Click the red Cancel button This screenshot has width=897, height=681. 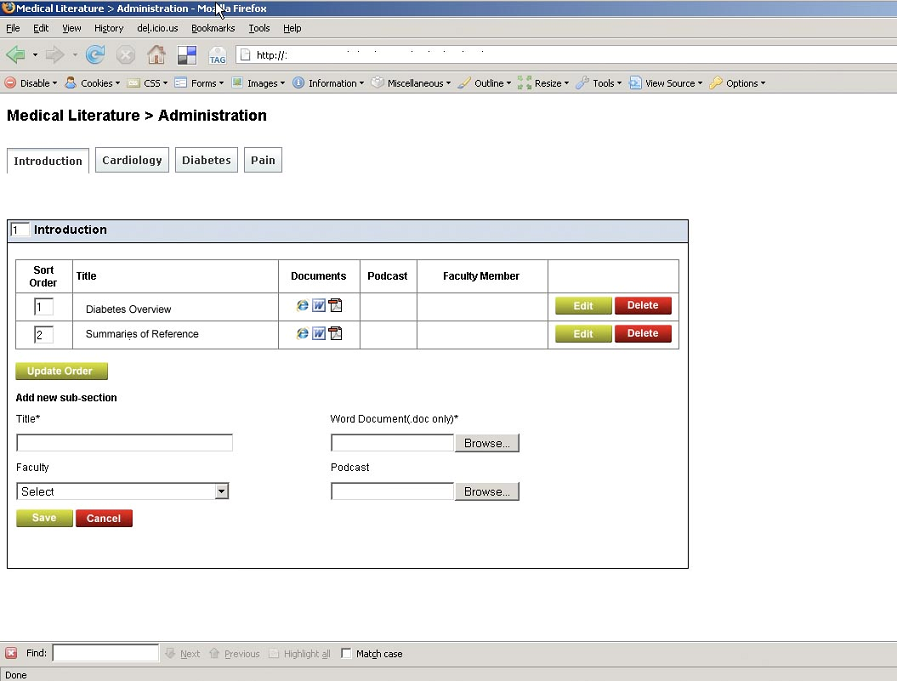pos(104,518)
